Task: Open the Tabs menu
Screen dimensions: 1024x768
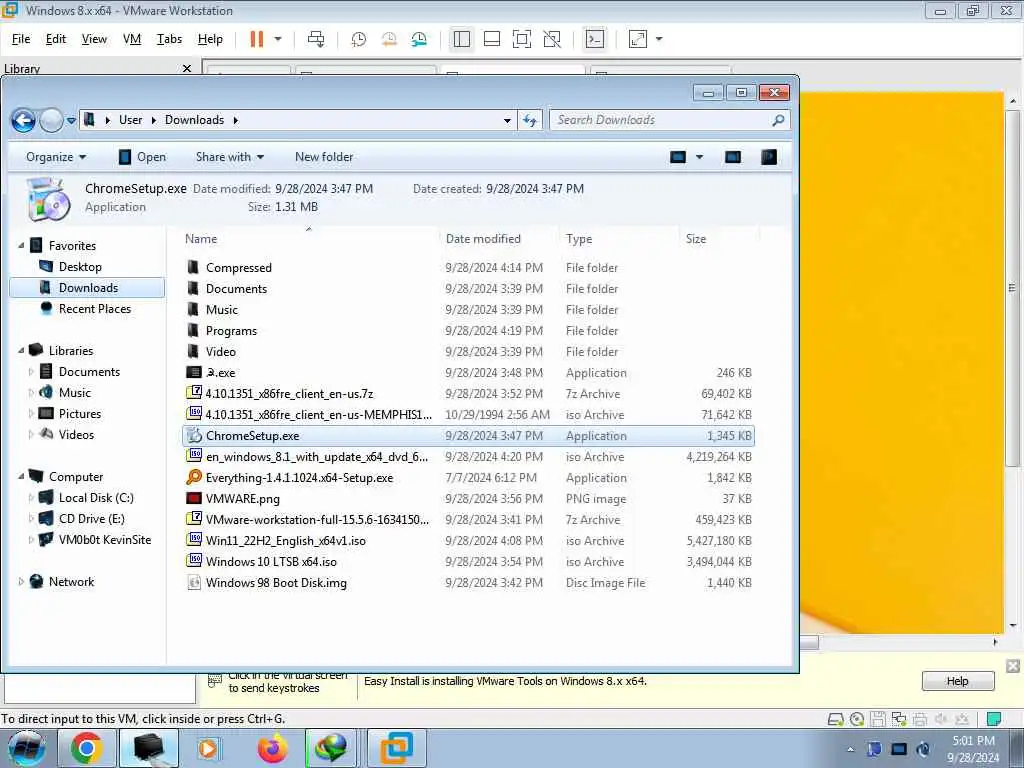Action: [169, 39]
